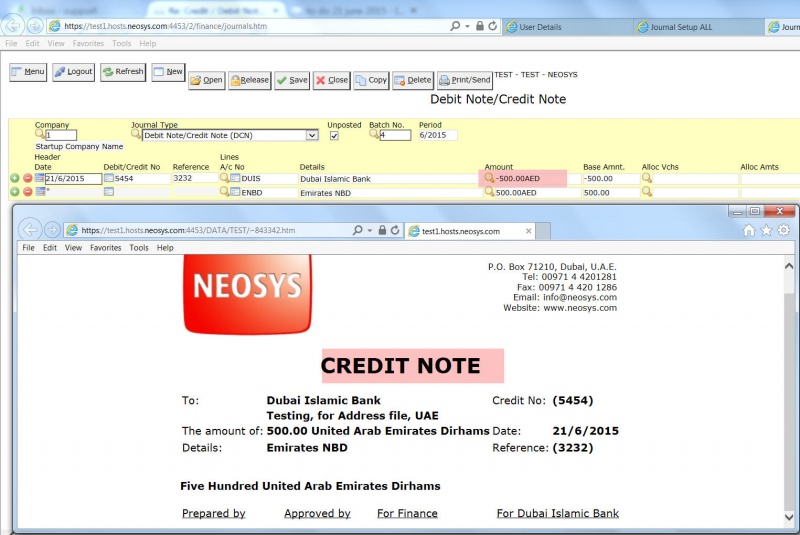Click the Company number input field
Image resolution: width=800 pixels, height=535 pixels.
coord(61,135)
